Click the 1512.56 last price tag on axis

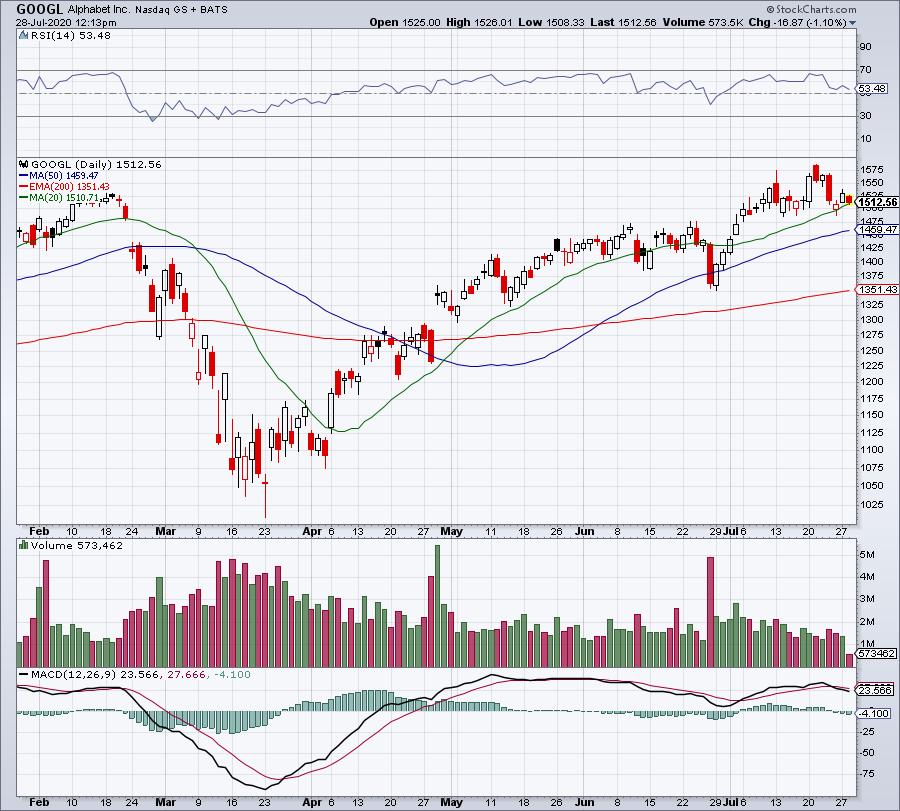coord(878,202)
